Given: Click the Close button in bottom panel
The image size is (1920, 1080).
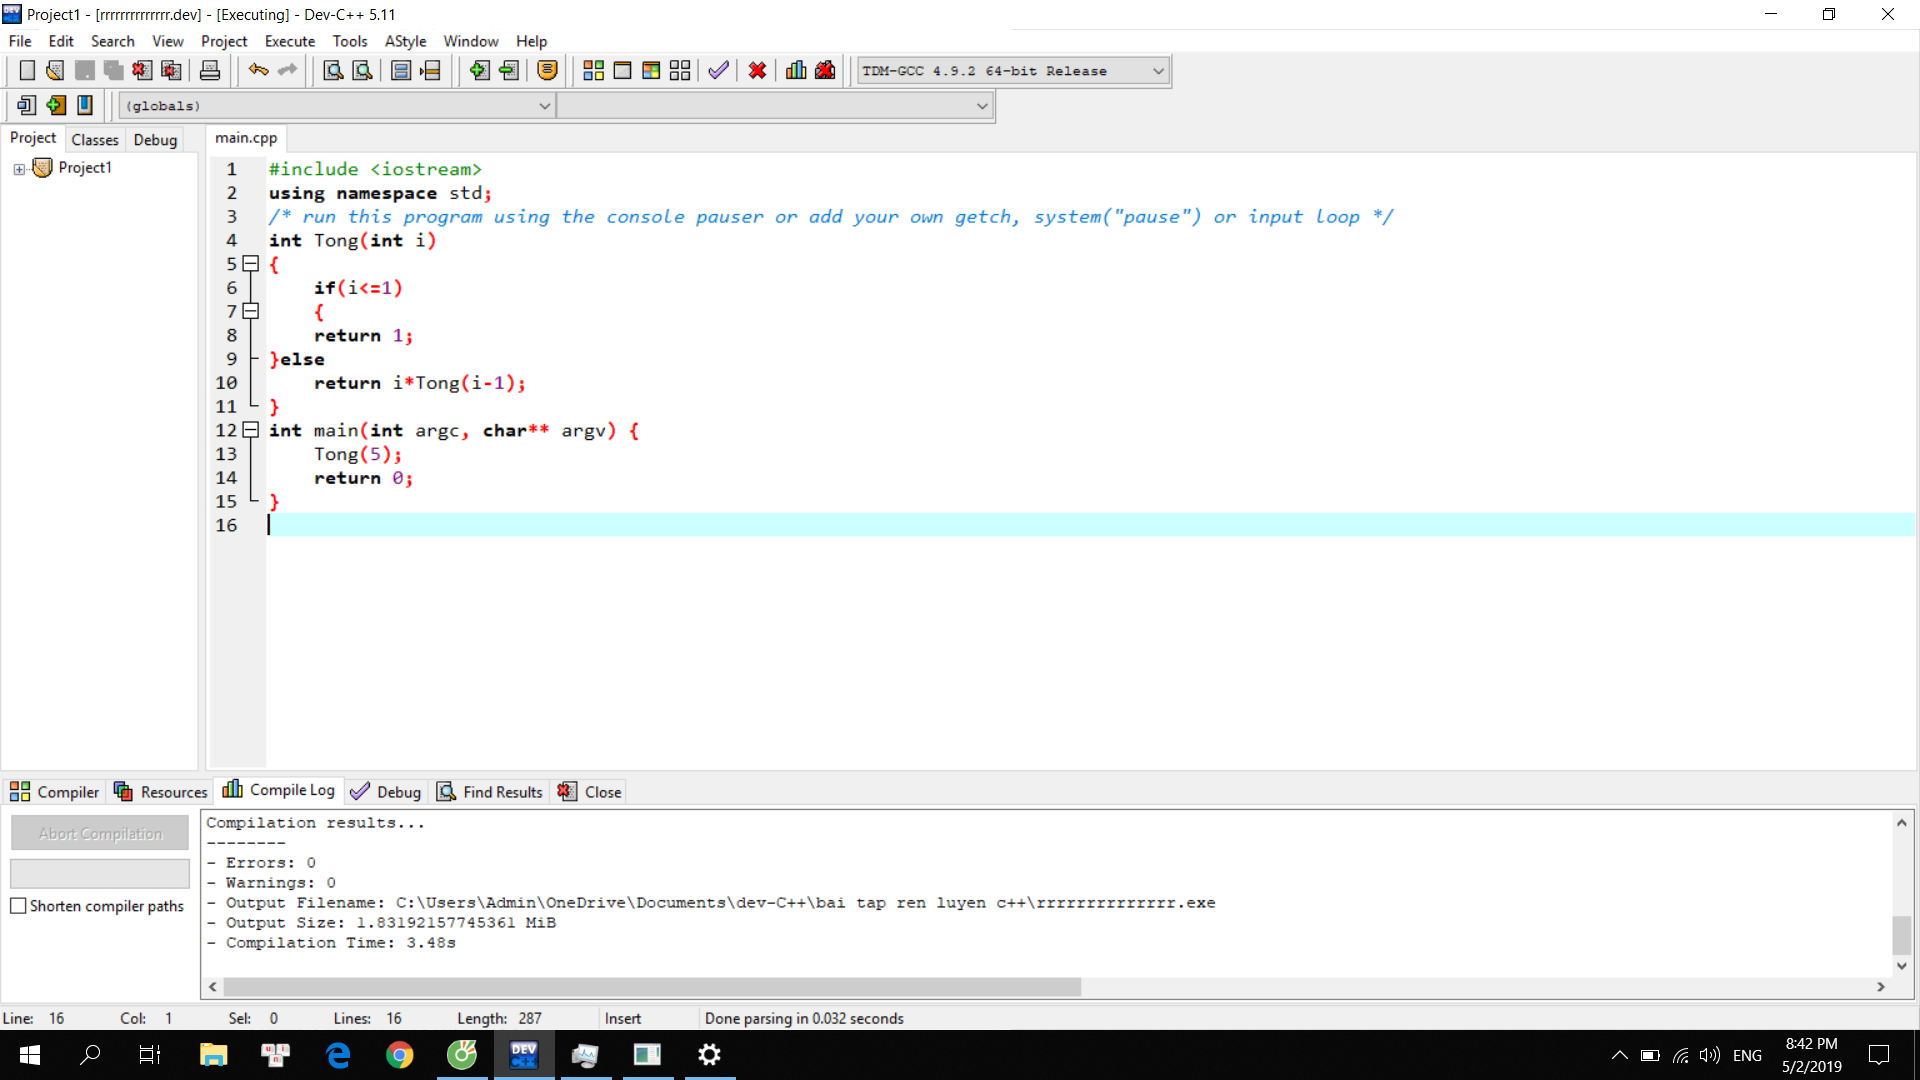Looking at the screenshot, I should pyautogui.click(x=591, y=792).
